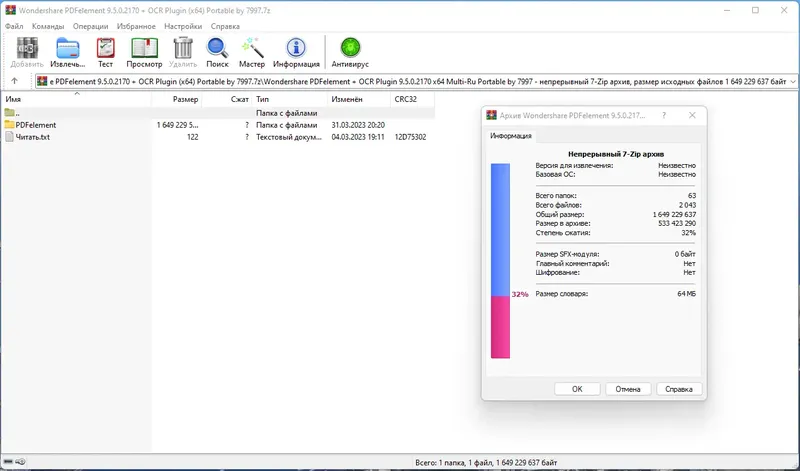Close the archive information dialog
The image size is (800, 471).
click(692, 115)
